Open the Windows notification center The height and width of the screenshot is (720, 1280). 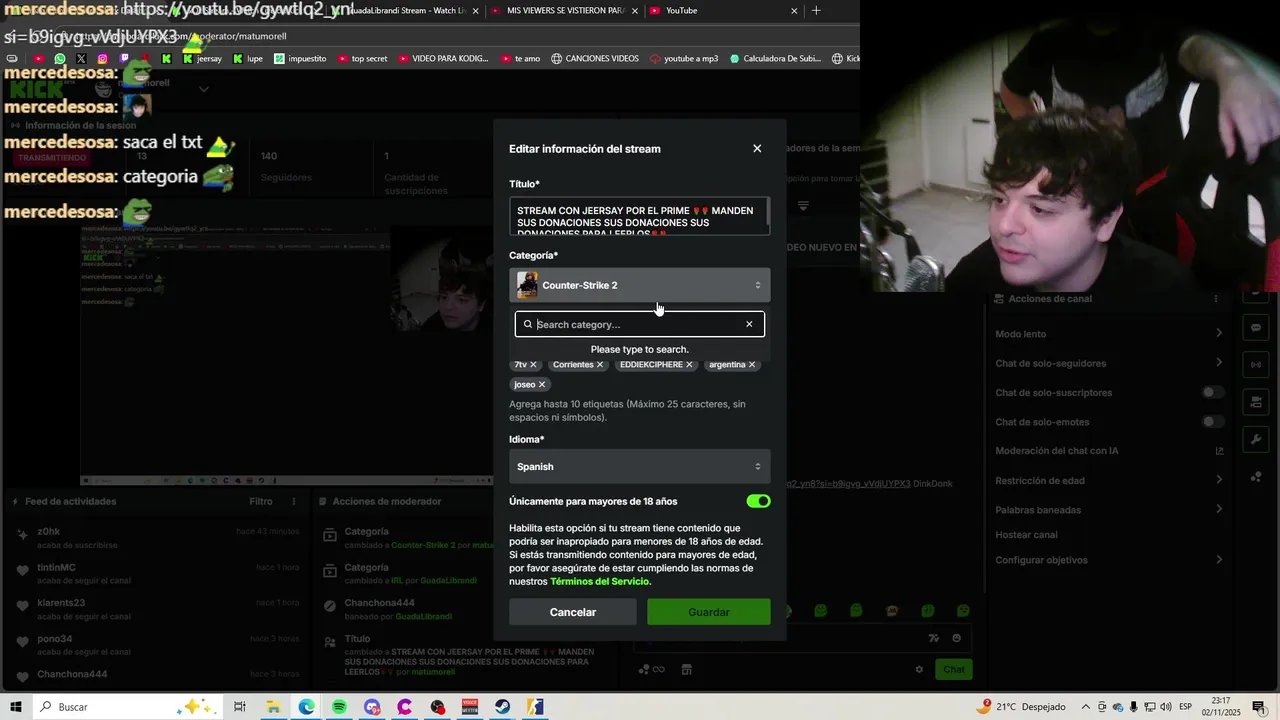point(1262,707)
